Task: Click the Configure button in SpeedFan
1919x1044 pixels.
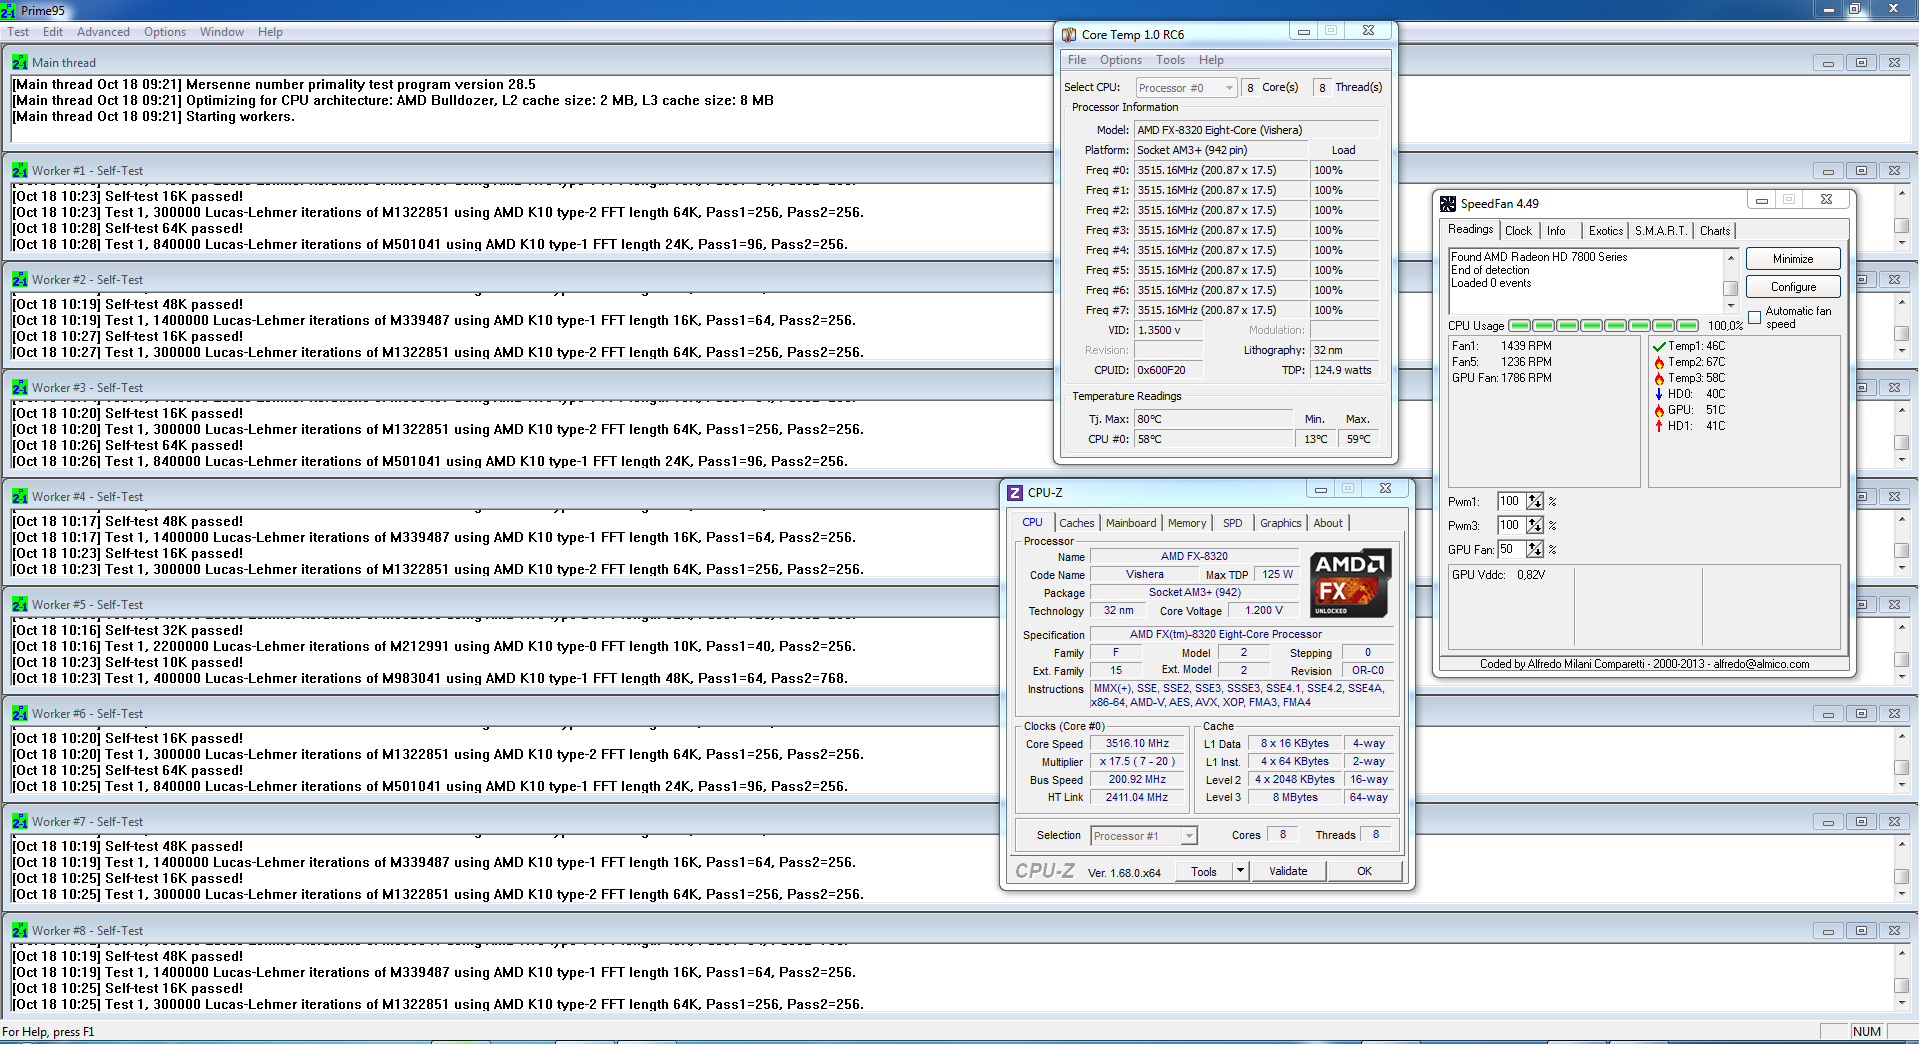Action: coord(1793,287)
